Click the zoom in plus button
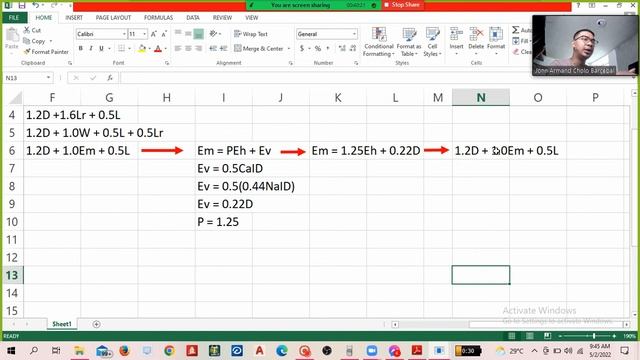Viewport: 640px width, 360px height. [614, 336]
